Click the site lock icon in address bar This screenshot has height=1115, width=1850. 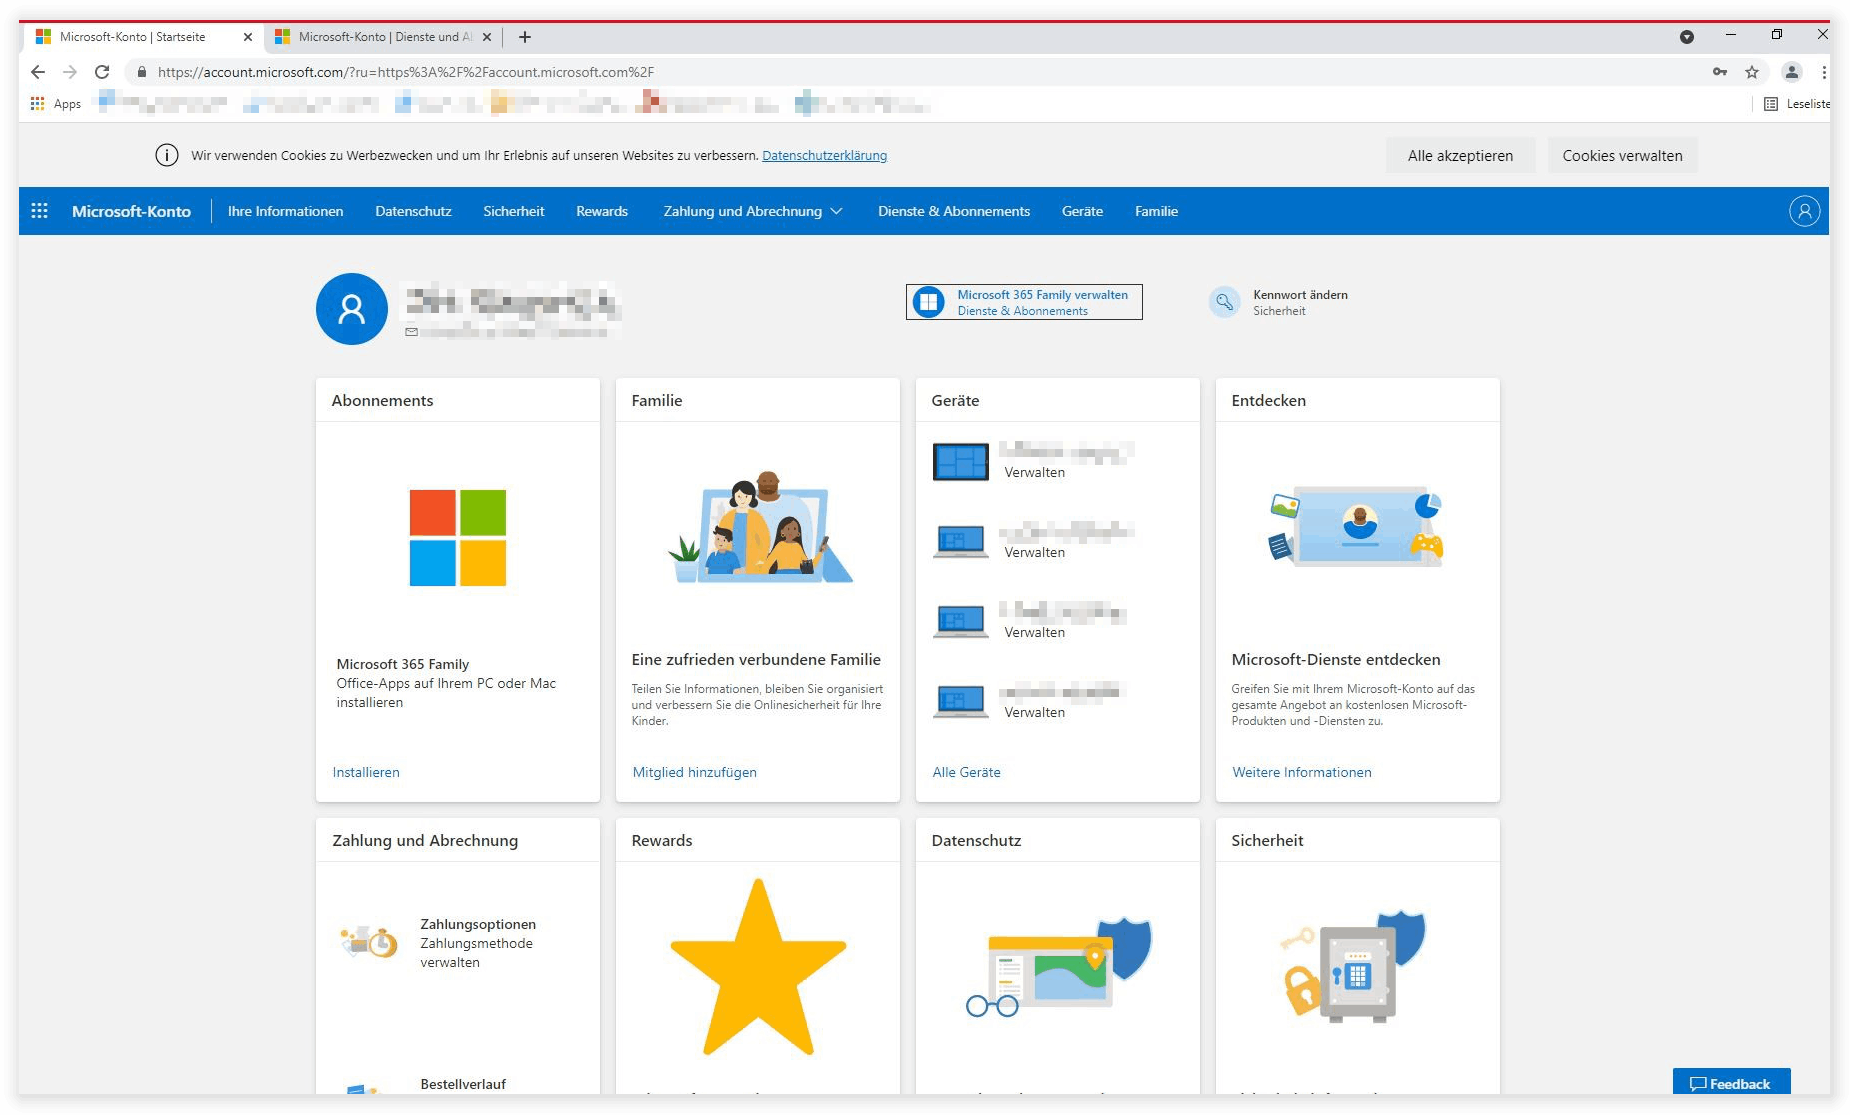142,72
